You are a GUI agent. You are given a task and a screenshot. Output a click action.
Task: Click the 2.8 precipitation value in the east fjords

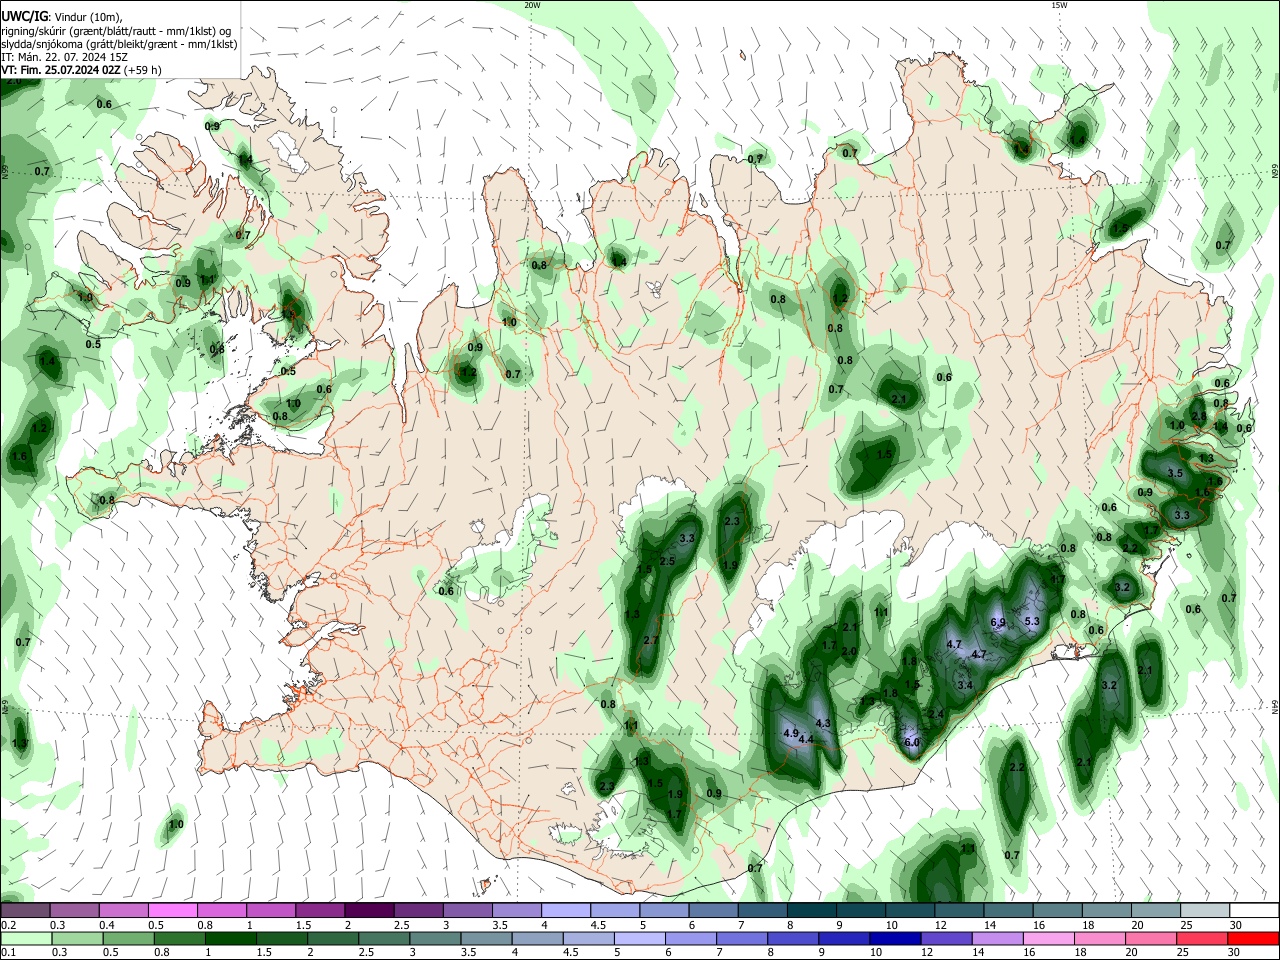click(x=1198, y=416)
